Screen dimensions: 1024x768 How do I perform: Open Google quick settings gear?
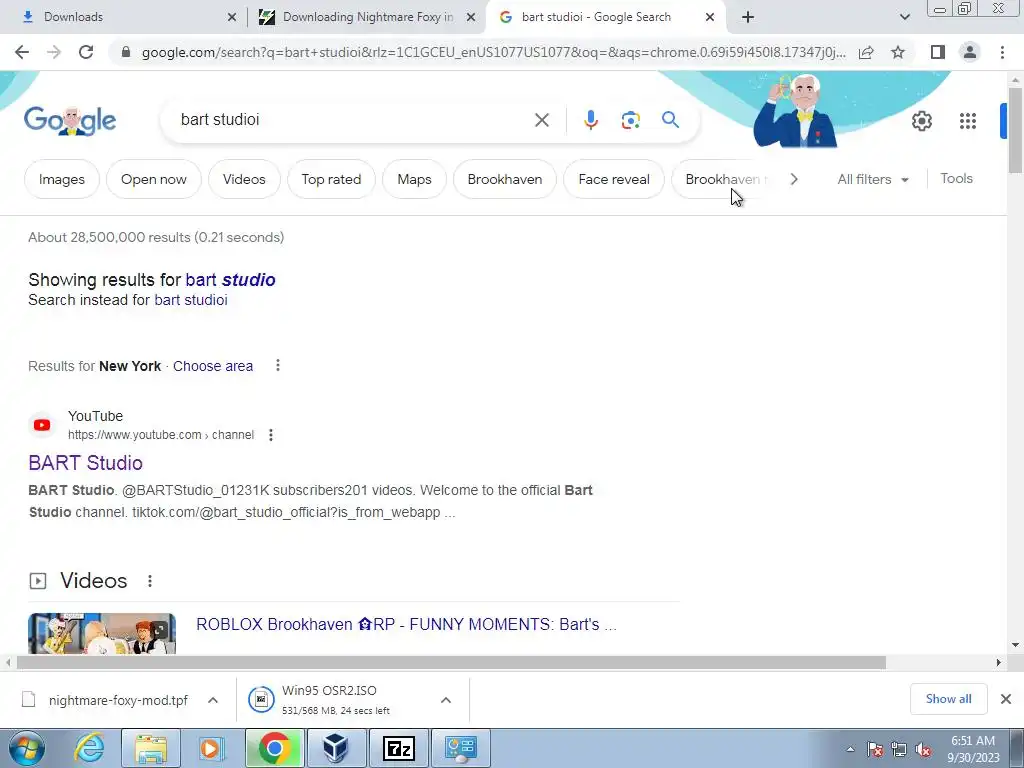(x=921, y=121)
